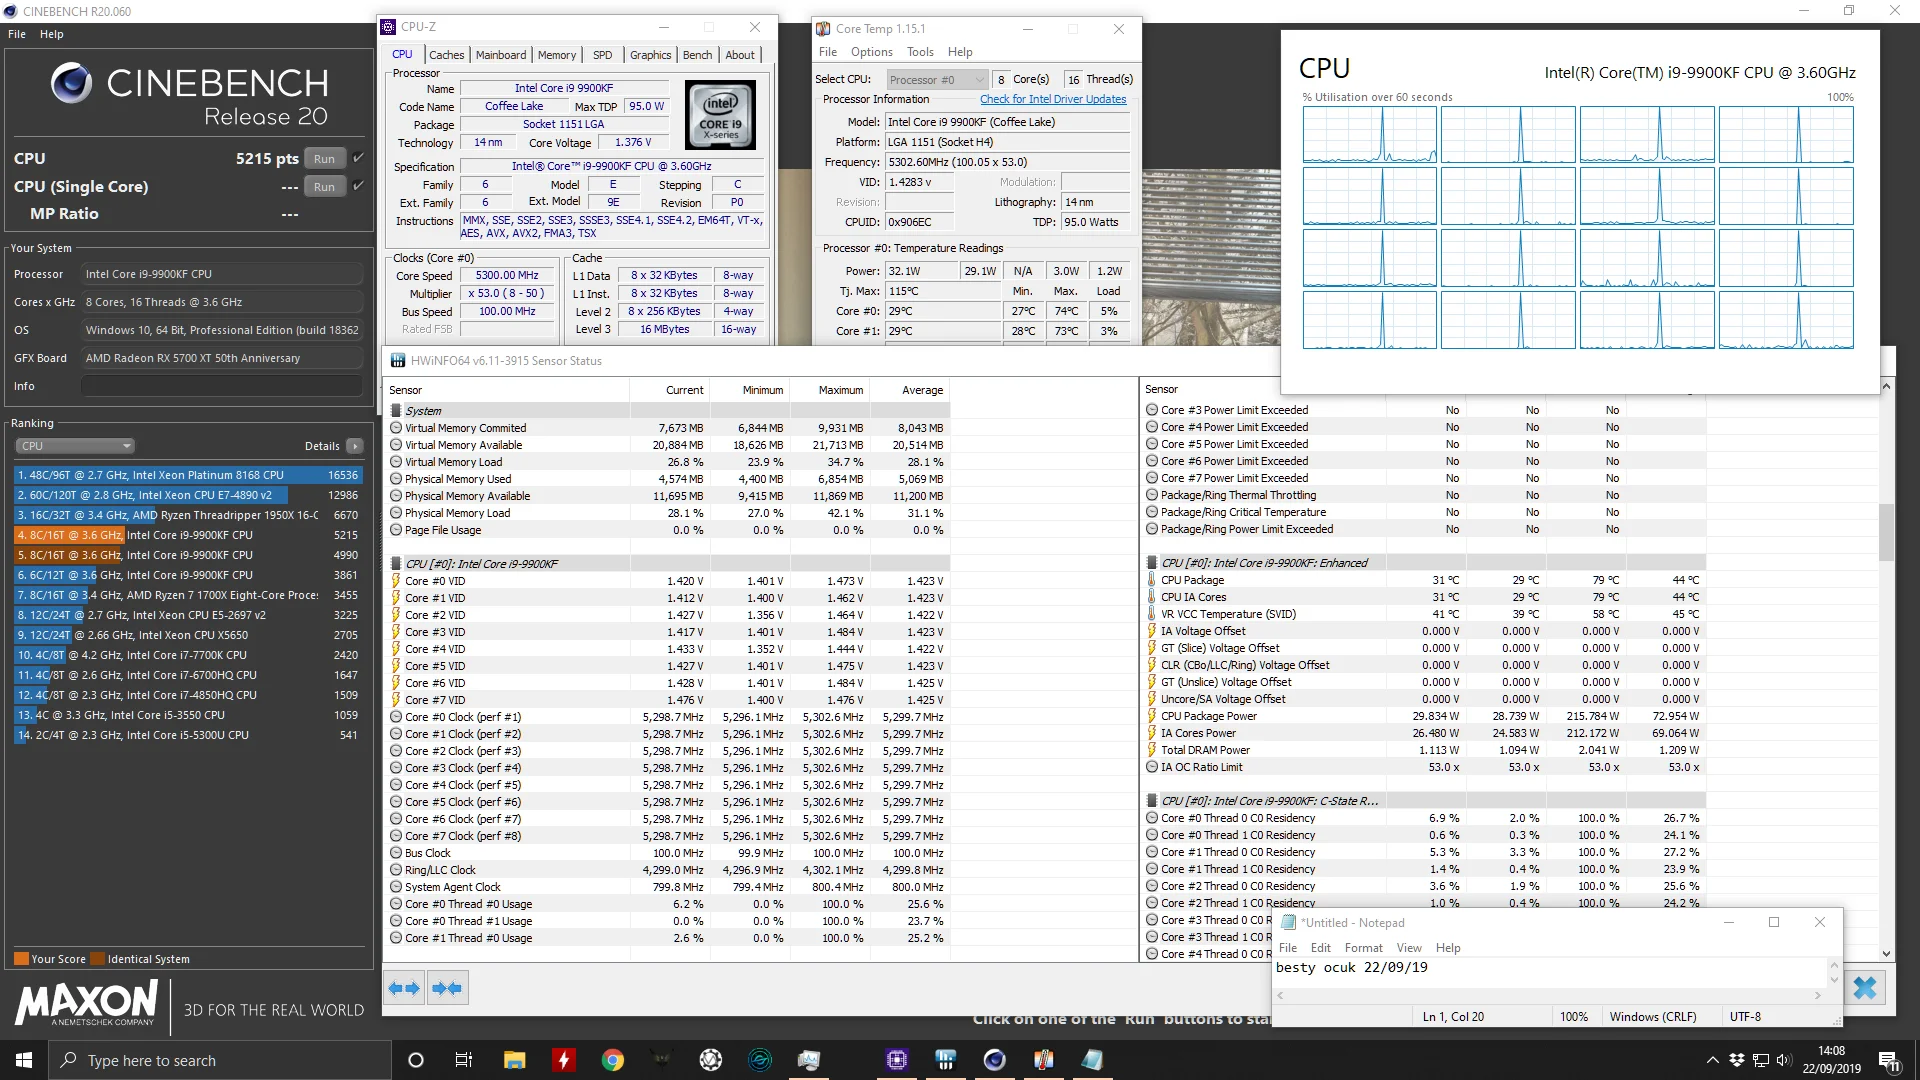Click the HWiNFO vertical scrollbar thumb
The width and height of the screenshot is (1920, 1080).
click(1886, 532)
